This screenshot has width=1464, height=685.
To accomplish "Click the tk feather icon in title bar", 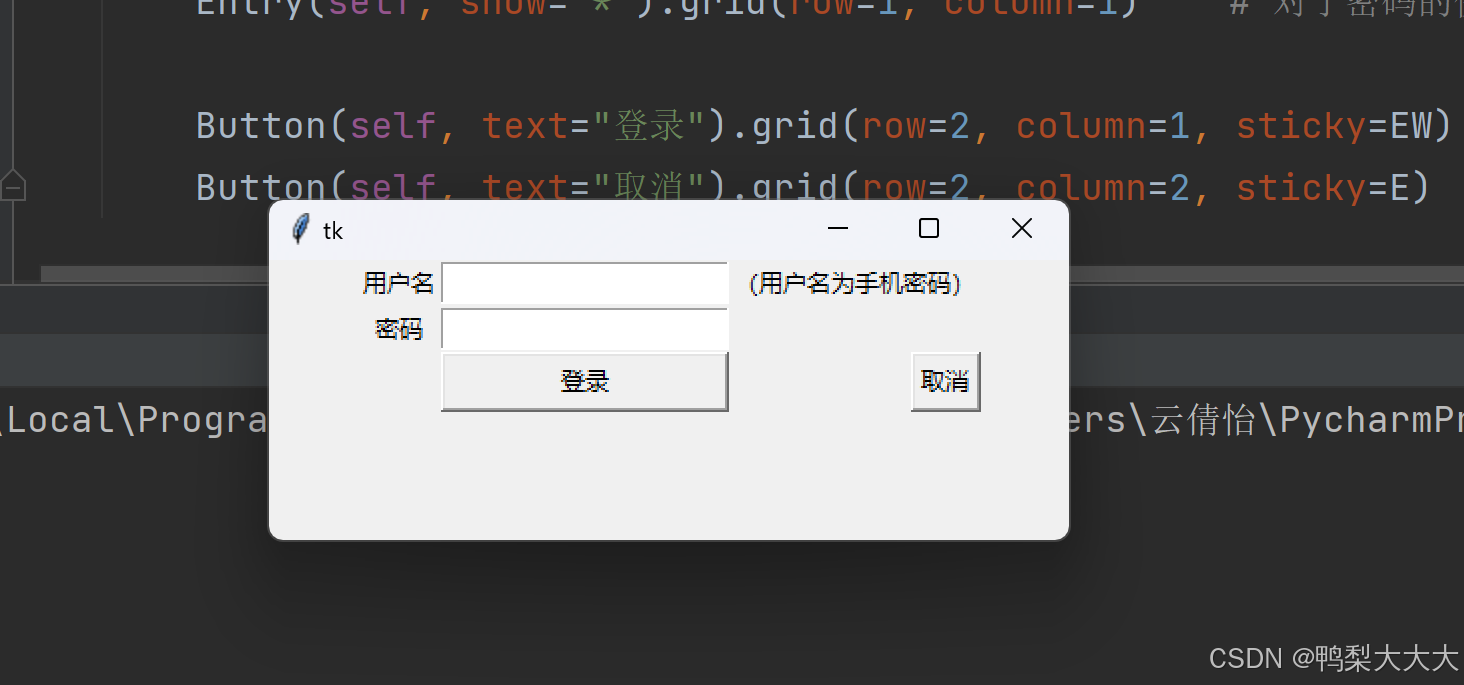I will [299, 230].
